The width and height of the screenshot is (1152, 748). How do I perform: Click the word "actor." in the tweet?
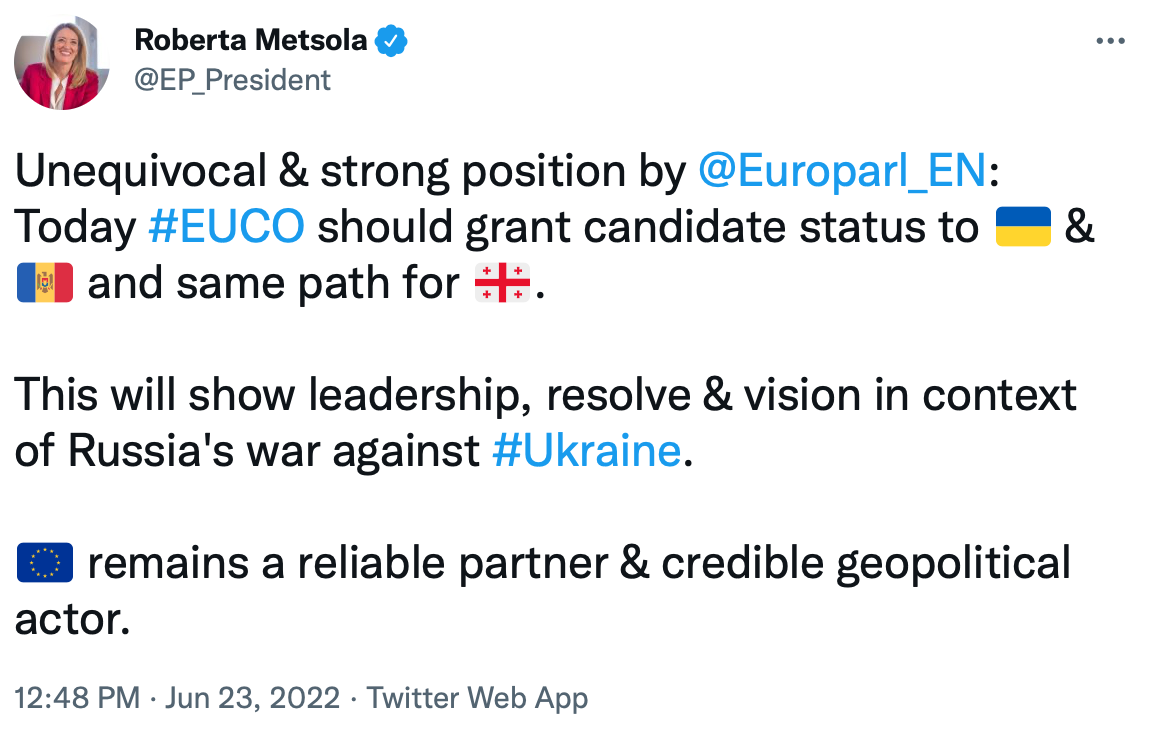point(73,619)
